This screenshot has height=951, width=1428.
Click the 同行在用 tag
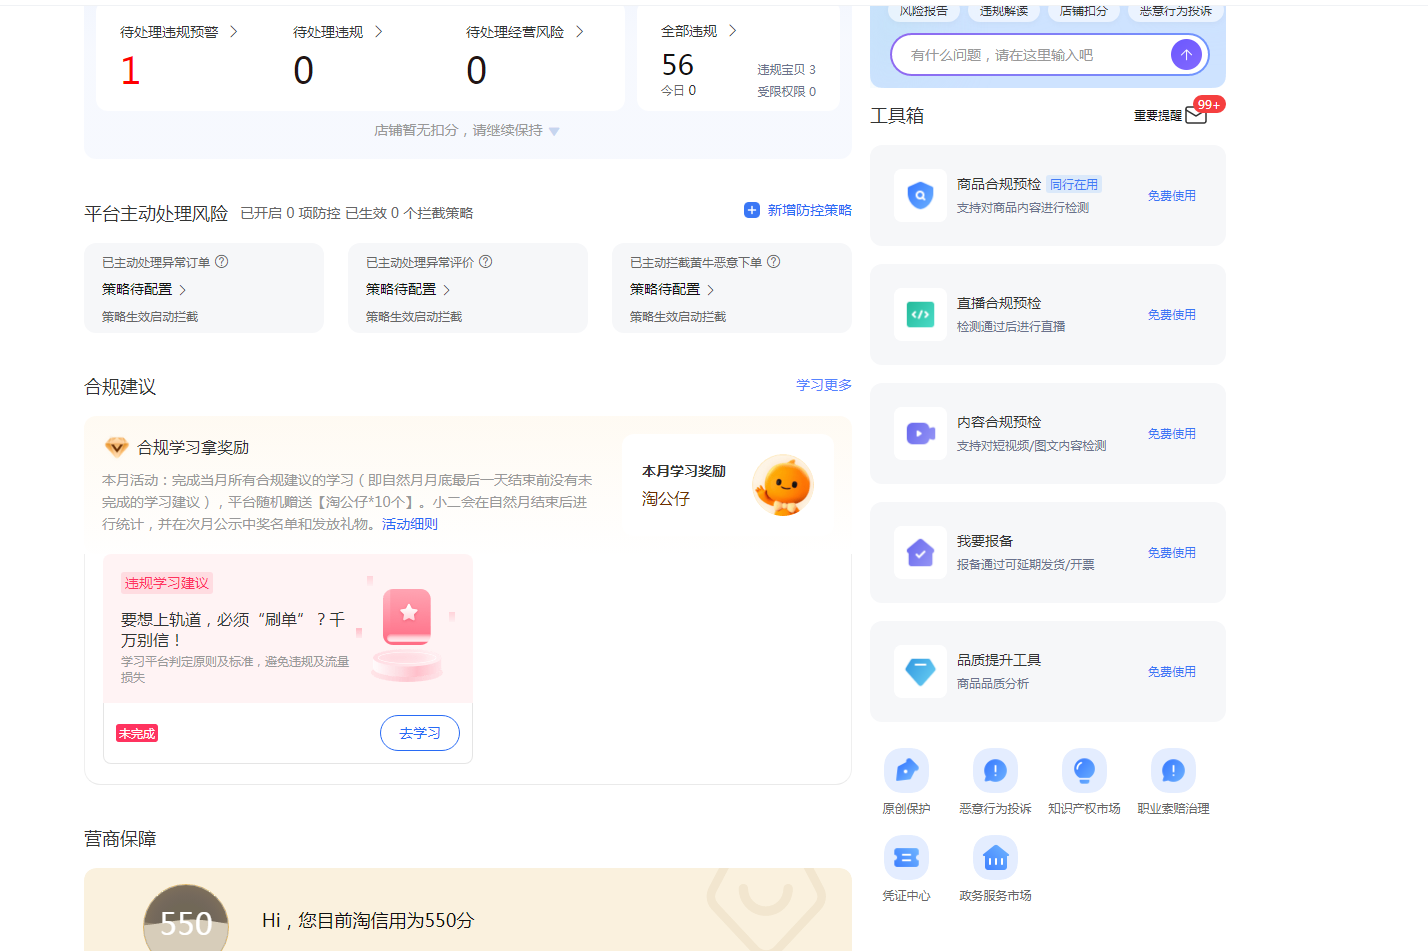click(1074, 185)
